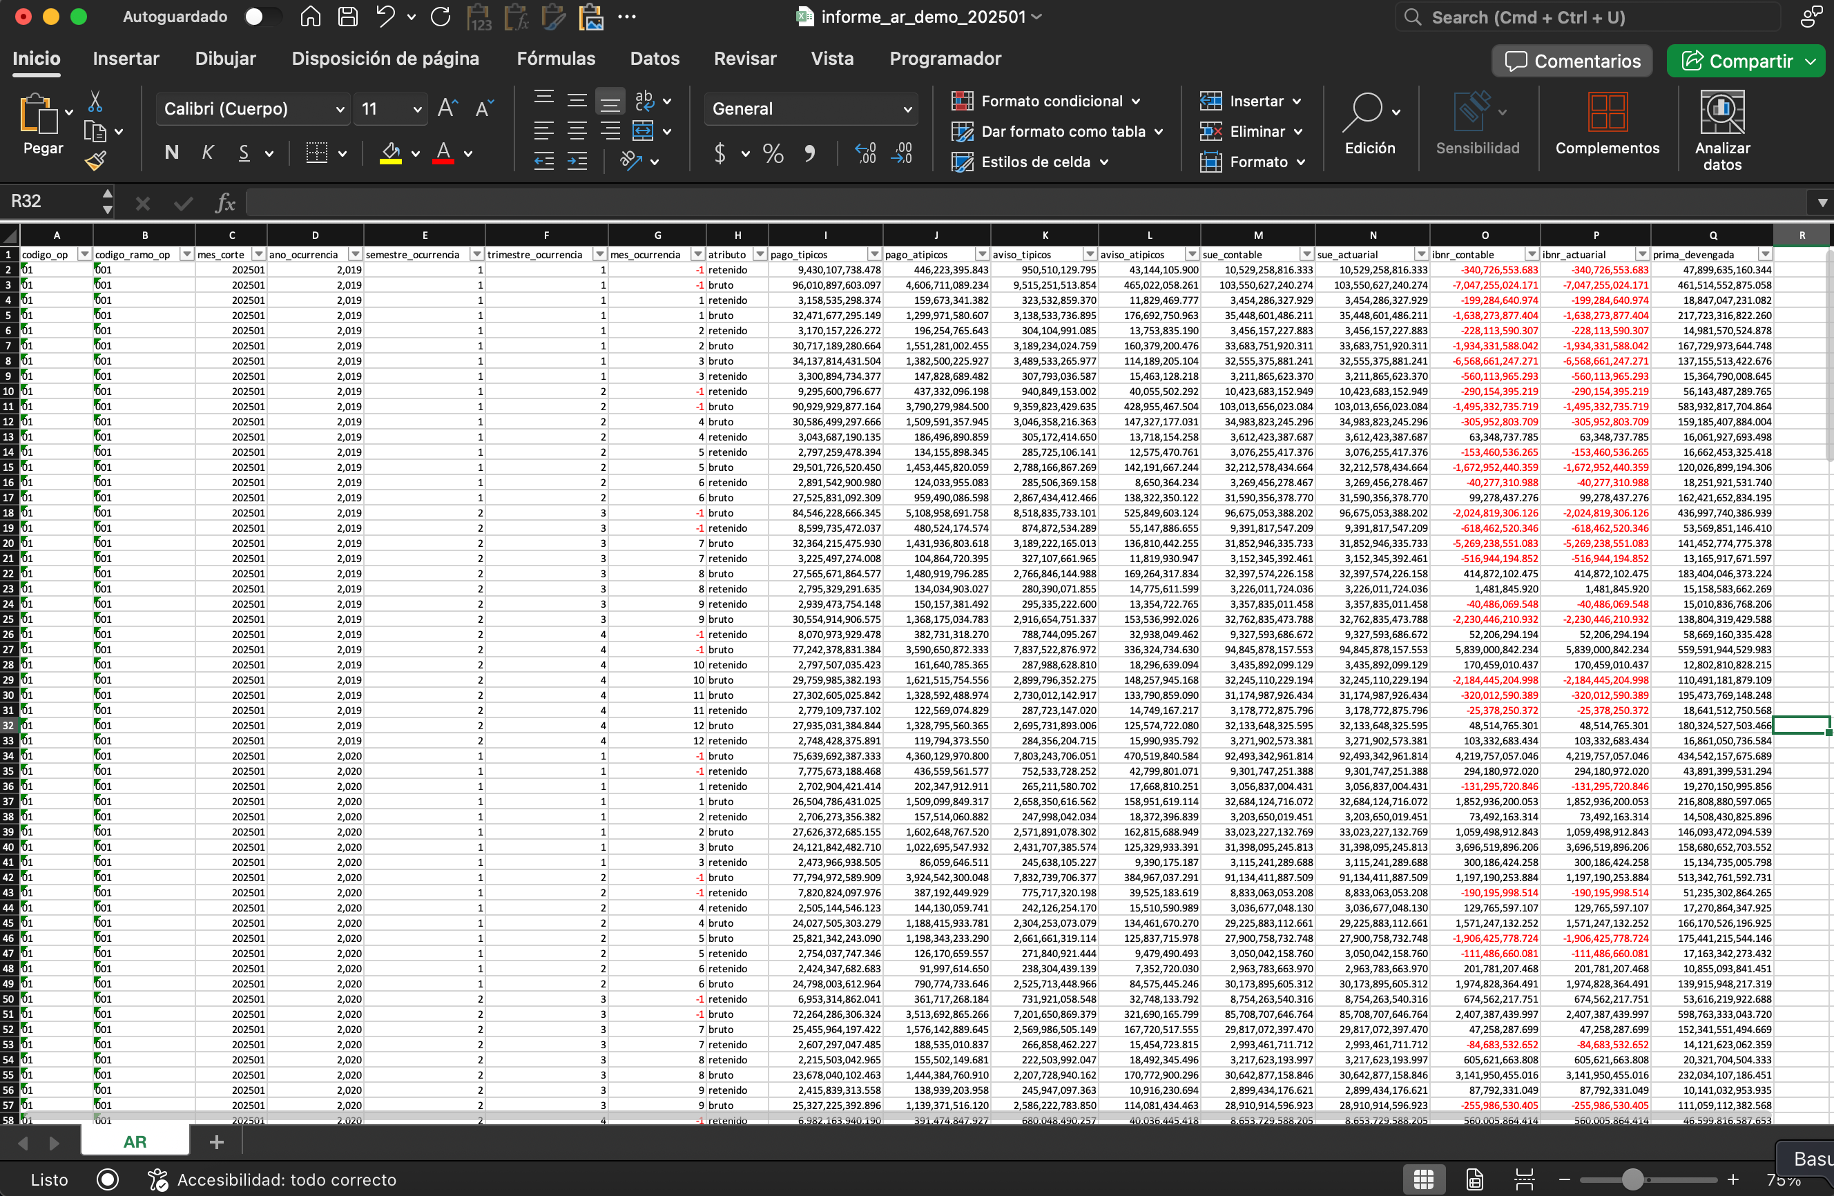Switch to Disposición de página tab
The width and height of the screenshot is (1834, 1196).
pyautogui.click(x=385, y=59)
